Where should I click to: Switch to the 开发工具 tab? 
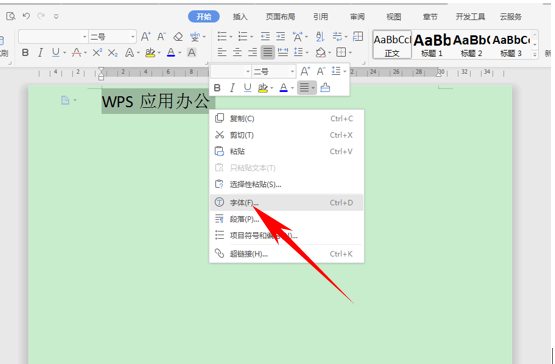click(x=470, y=17)
